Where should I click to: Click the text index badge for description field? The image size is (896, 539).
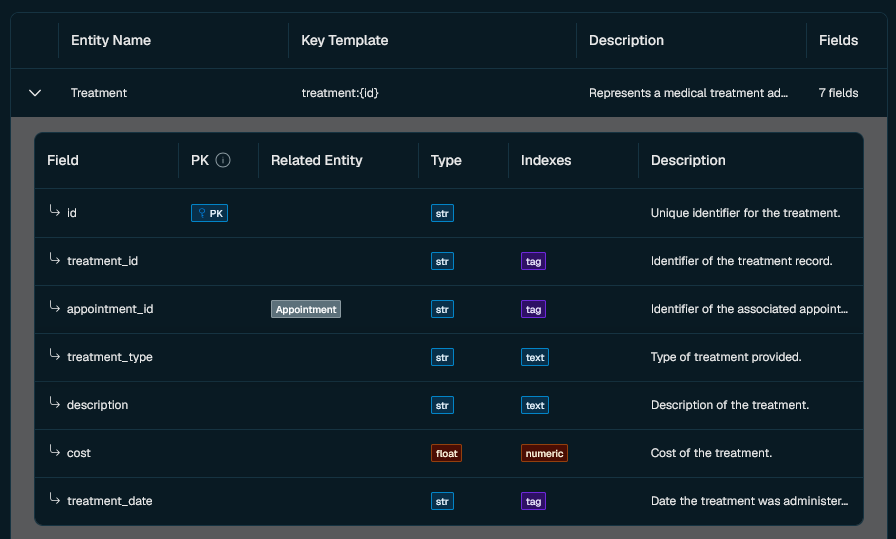point(535,405)
